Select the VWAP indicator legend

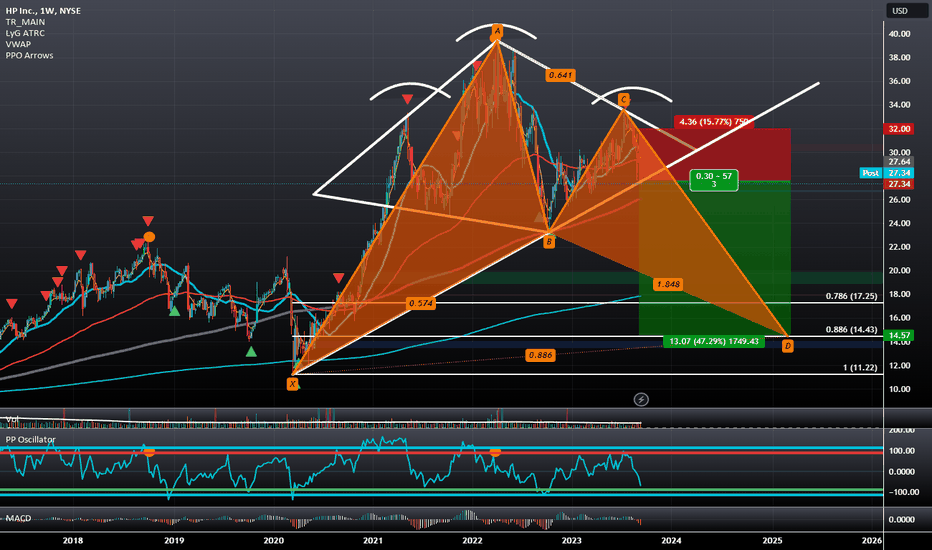click(x=18, y=44)
